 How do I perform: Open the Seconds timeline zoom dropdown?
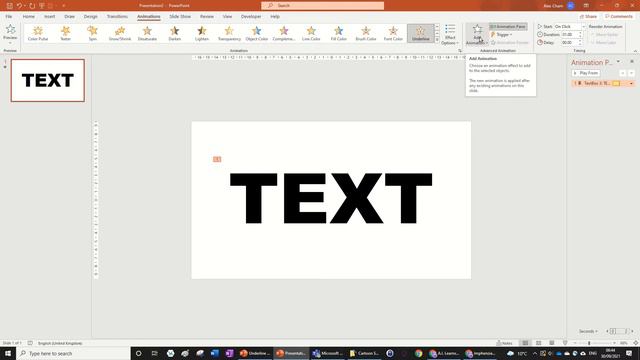[x=588, y=331]
